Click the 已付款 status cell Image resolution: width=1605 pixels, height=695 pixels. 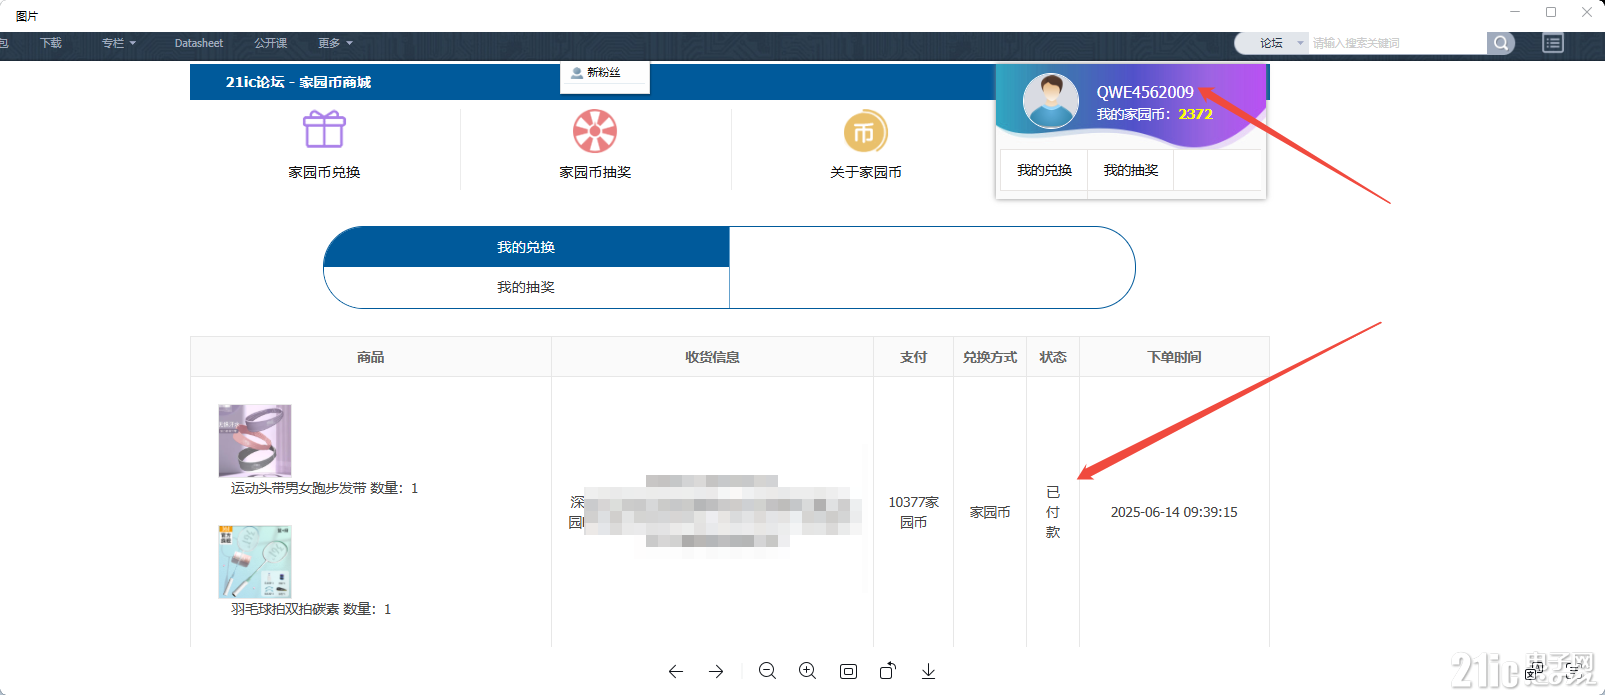coord(1053,512)
